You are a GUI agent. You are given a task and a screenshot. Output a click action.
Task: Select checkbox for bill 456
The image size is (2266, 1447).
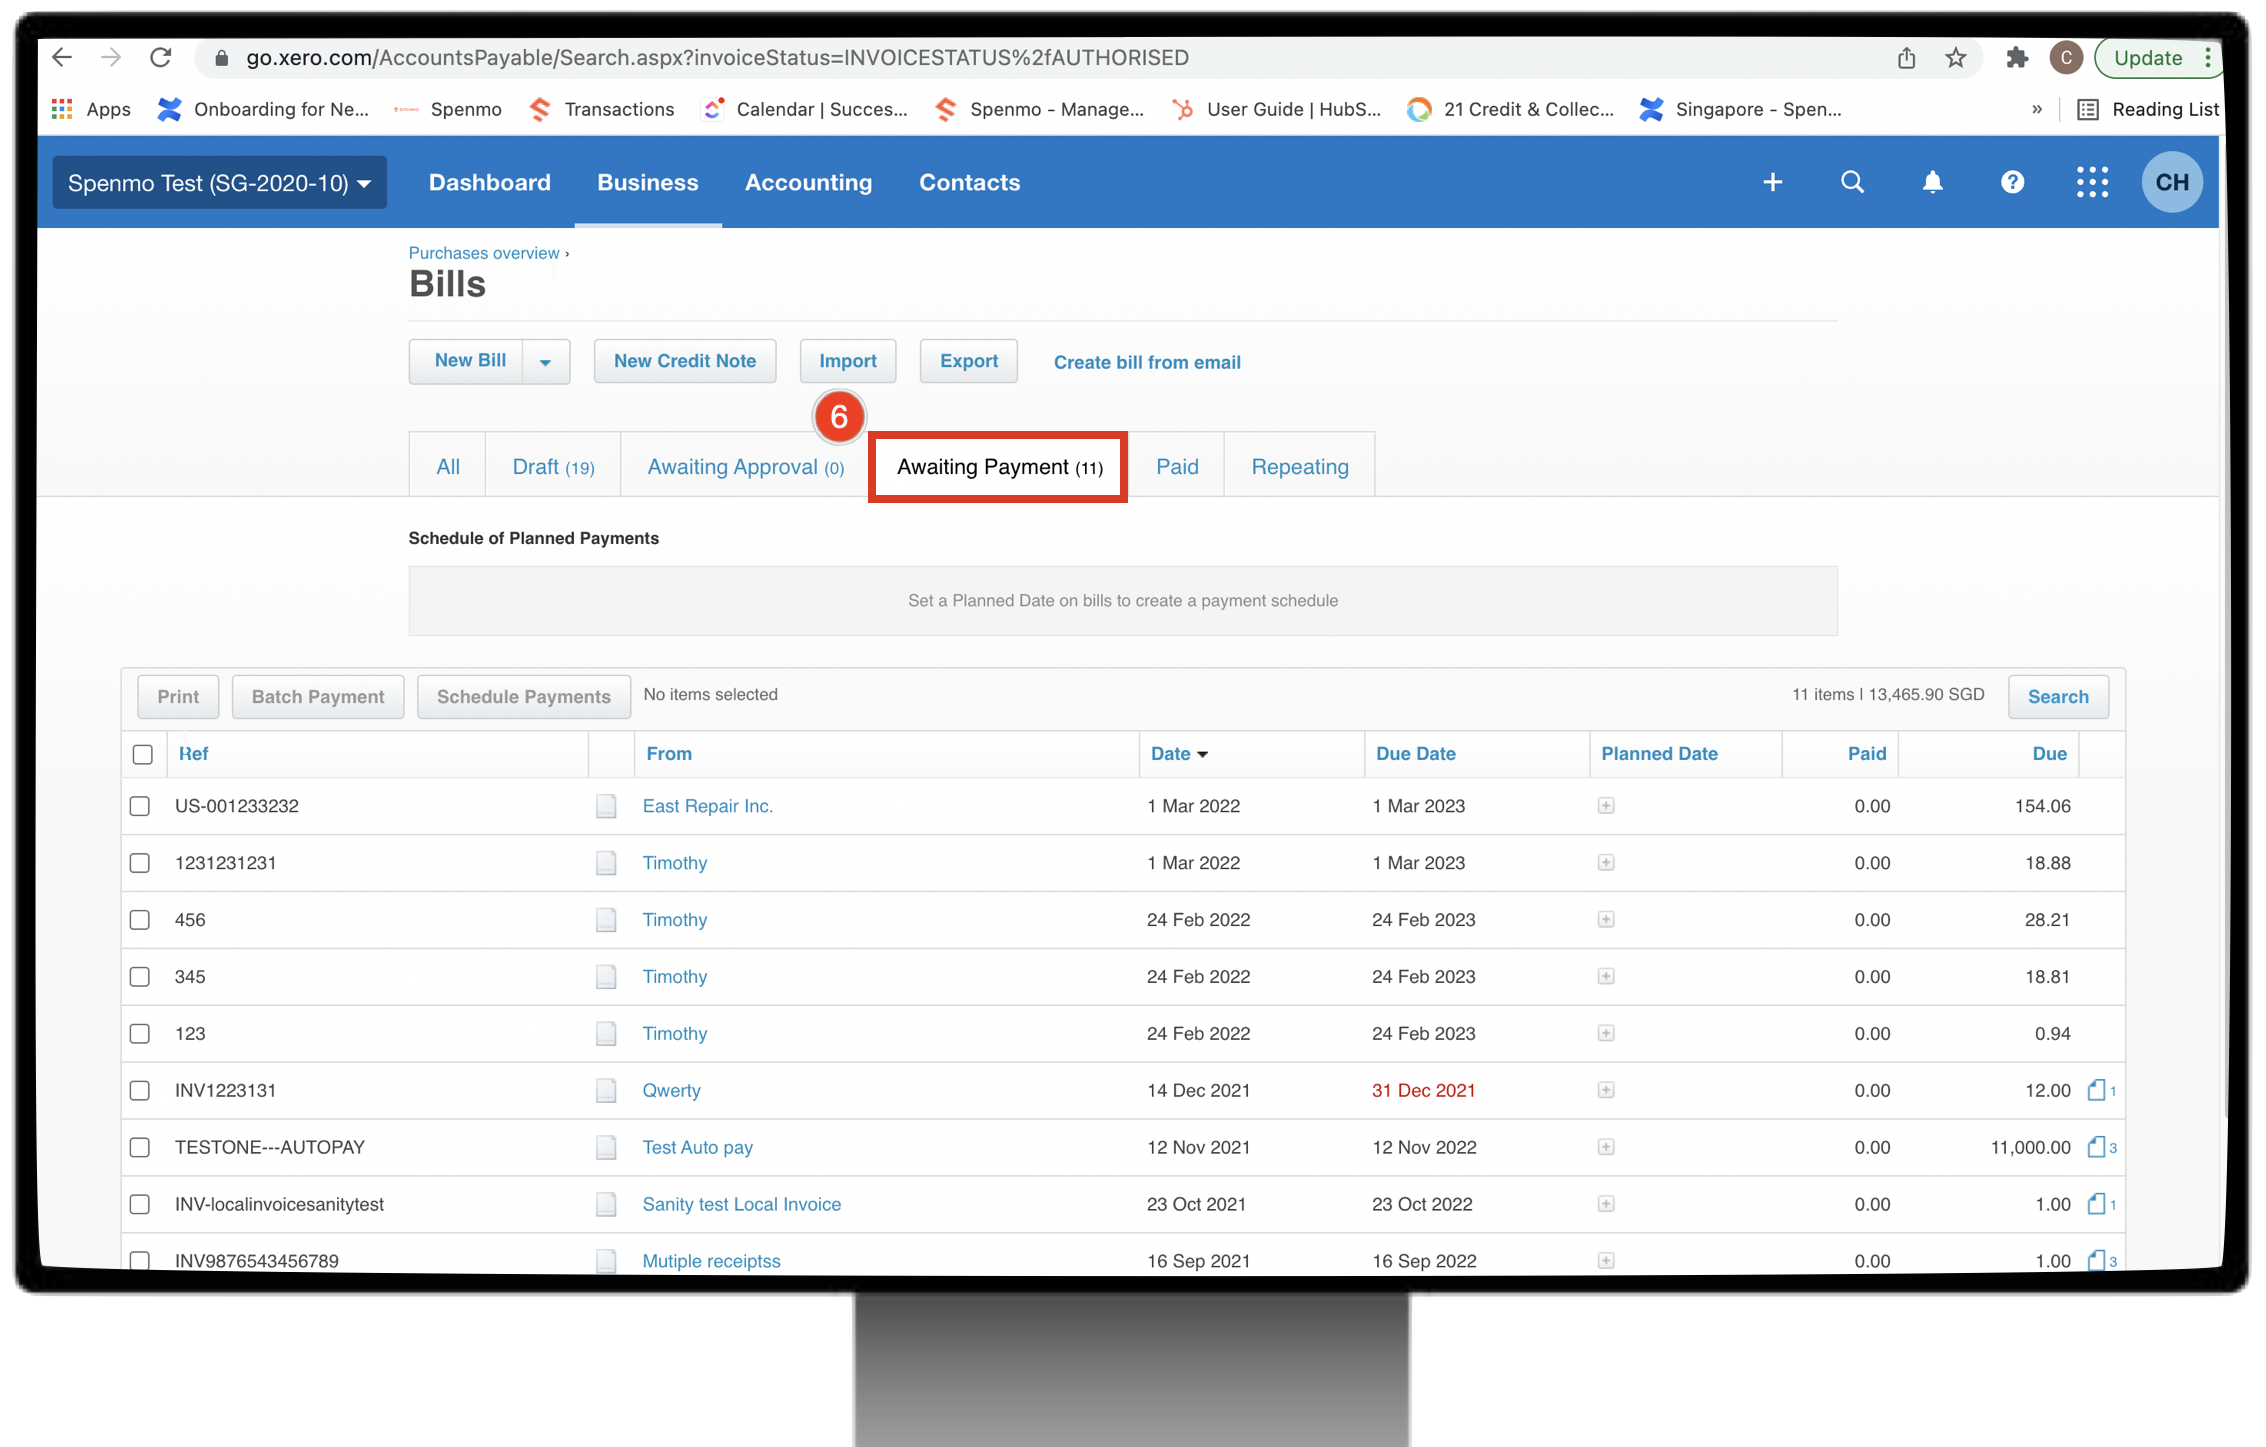click(140, 920)
